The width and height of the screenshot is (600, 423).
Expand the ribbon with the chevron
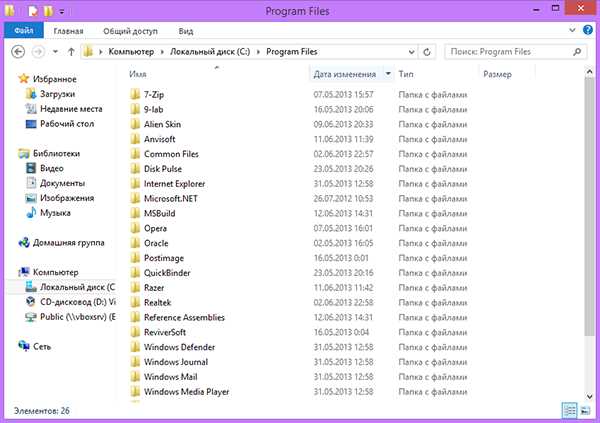click(x=572, y=30)
